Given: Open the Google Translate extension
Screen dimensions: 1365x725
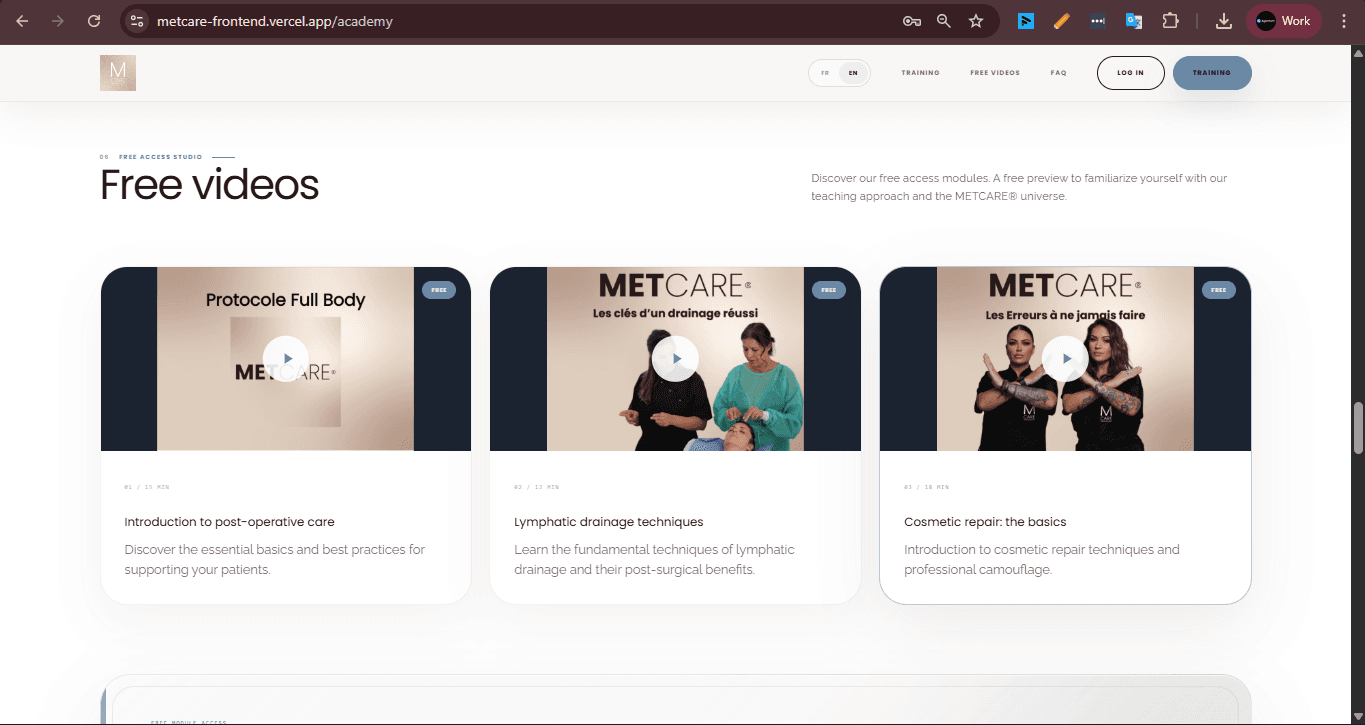Looking at the screenshot, I should pyautogui.click(x=1134, y=21).
